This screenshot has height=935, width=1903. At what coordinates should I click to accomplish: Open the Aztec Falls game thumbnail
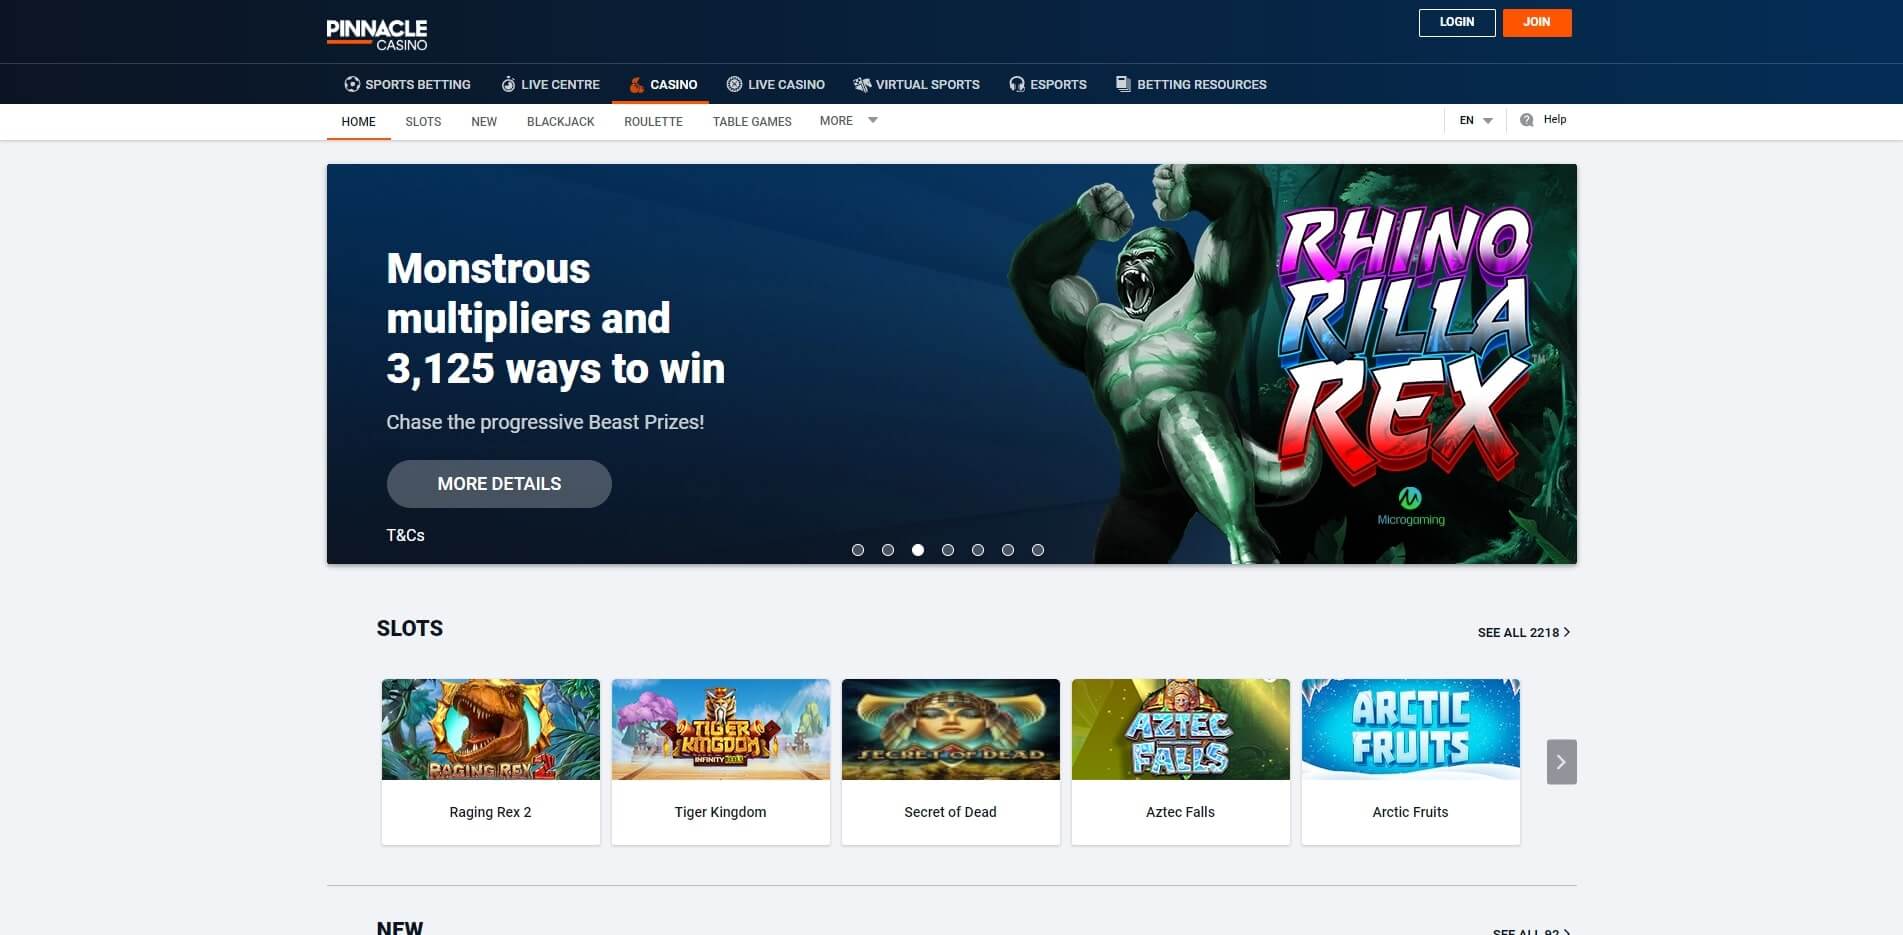click(x=1180, y=730)
